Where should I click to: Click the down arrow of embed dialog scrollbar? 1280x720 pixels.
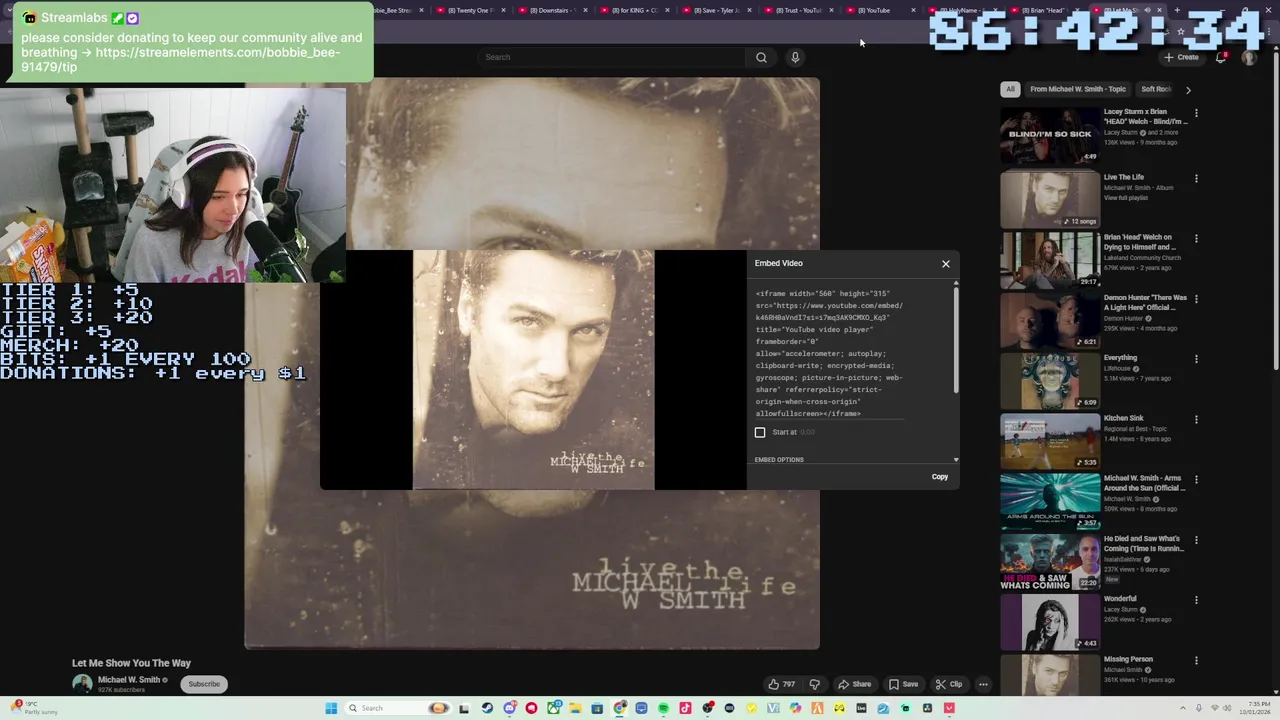coord(956,460)
